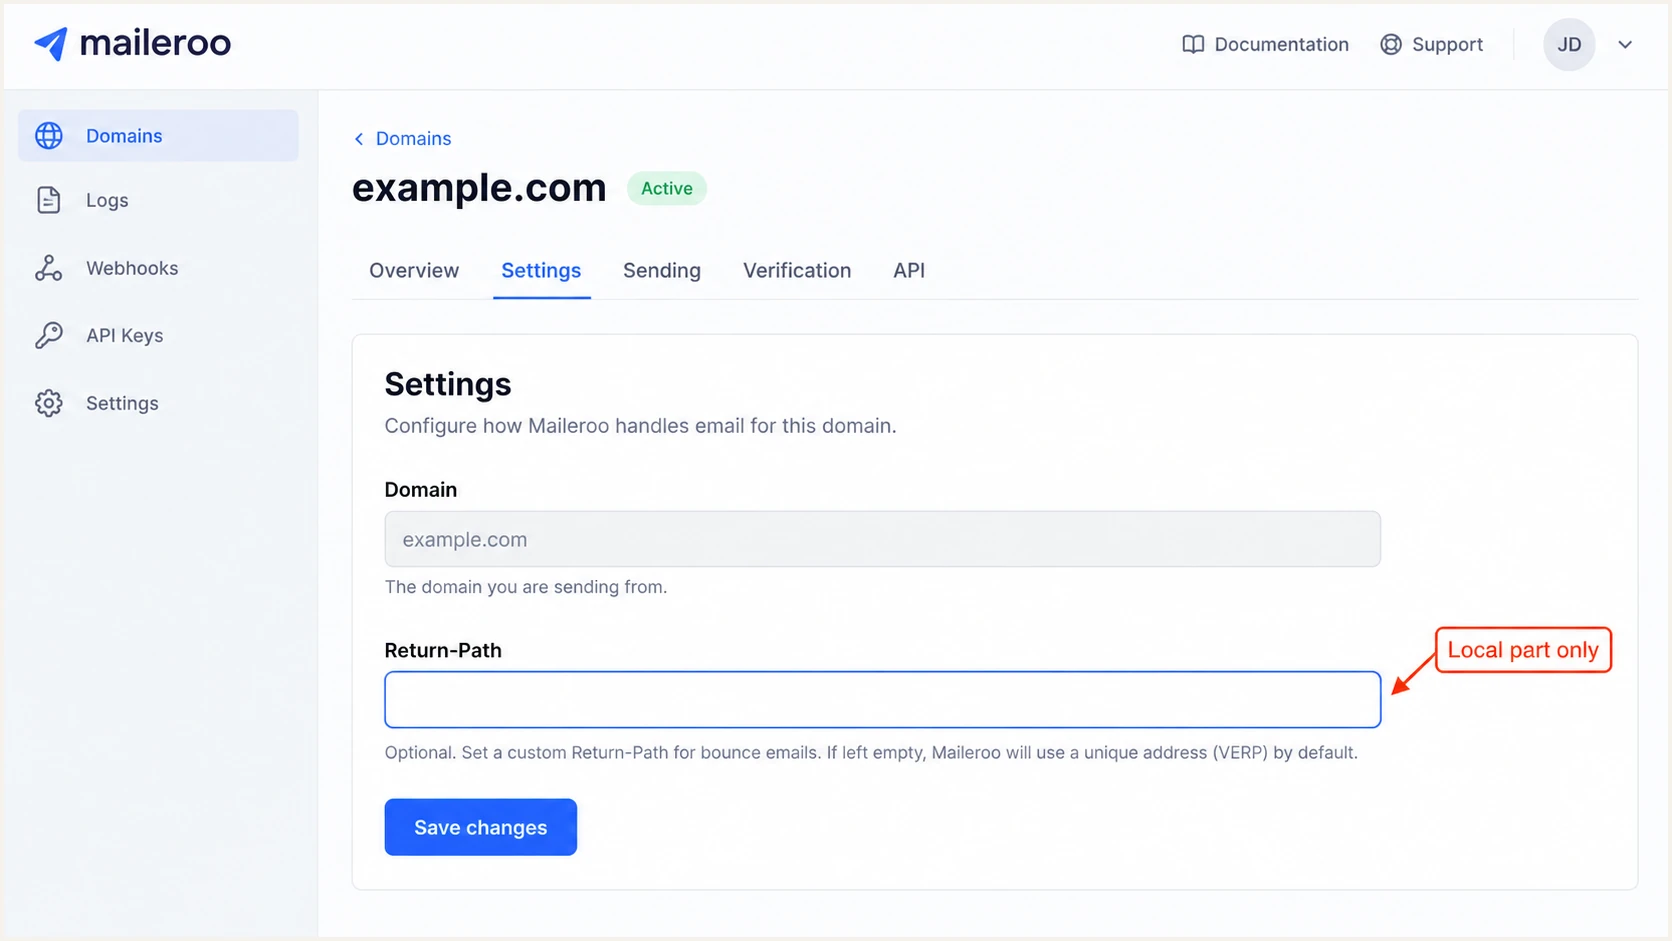
Task: Click the Support lifebuoy icon
Action: [x=1391, y=45]
